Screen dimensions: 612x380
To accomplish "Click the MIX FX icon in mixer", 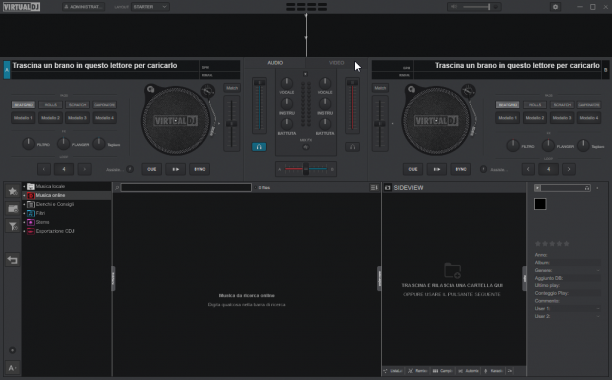I will click(x=306, y=147).
